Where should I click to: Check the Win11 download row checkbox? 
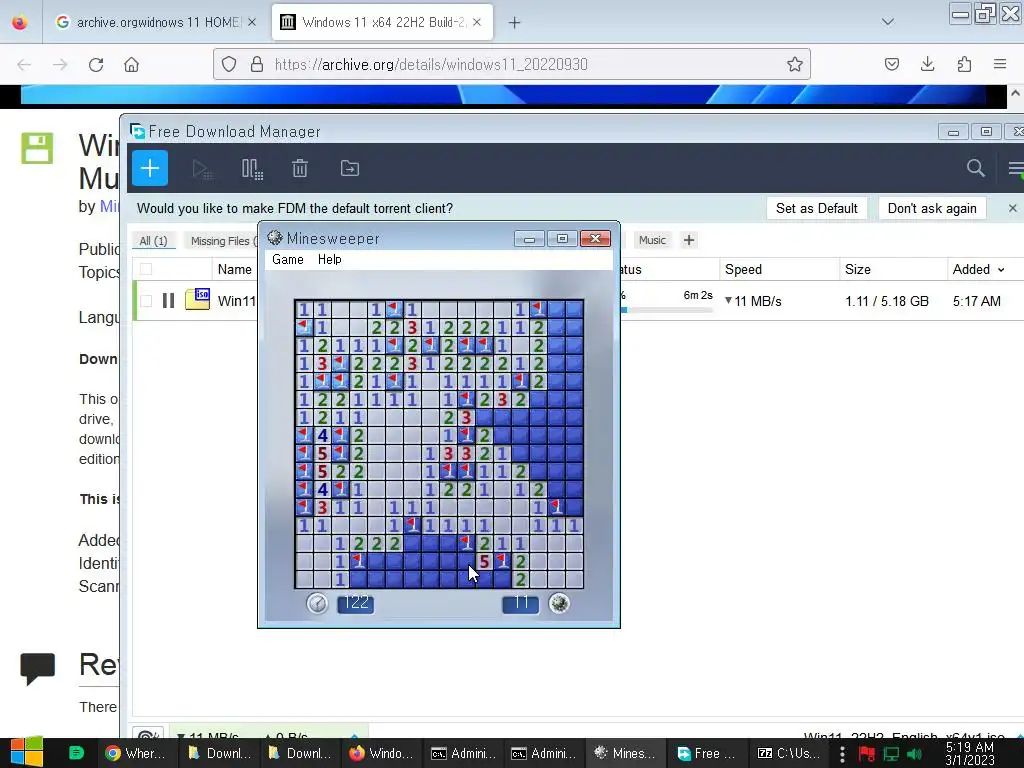(x=146, y=300)
